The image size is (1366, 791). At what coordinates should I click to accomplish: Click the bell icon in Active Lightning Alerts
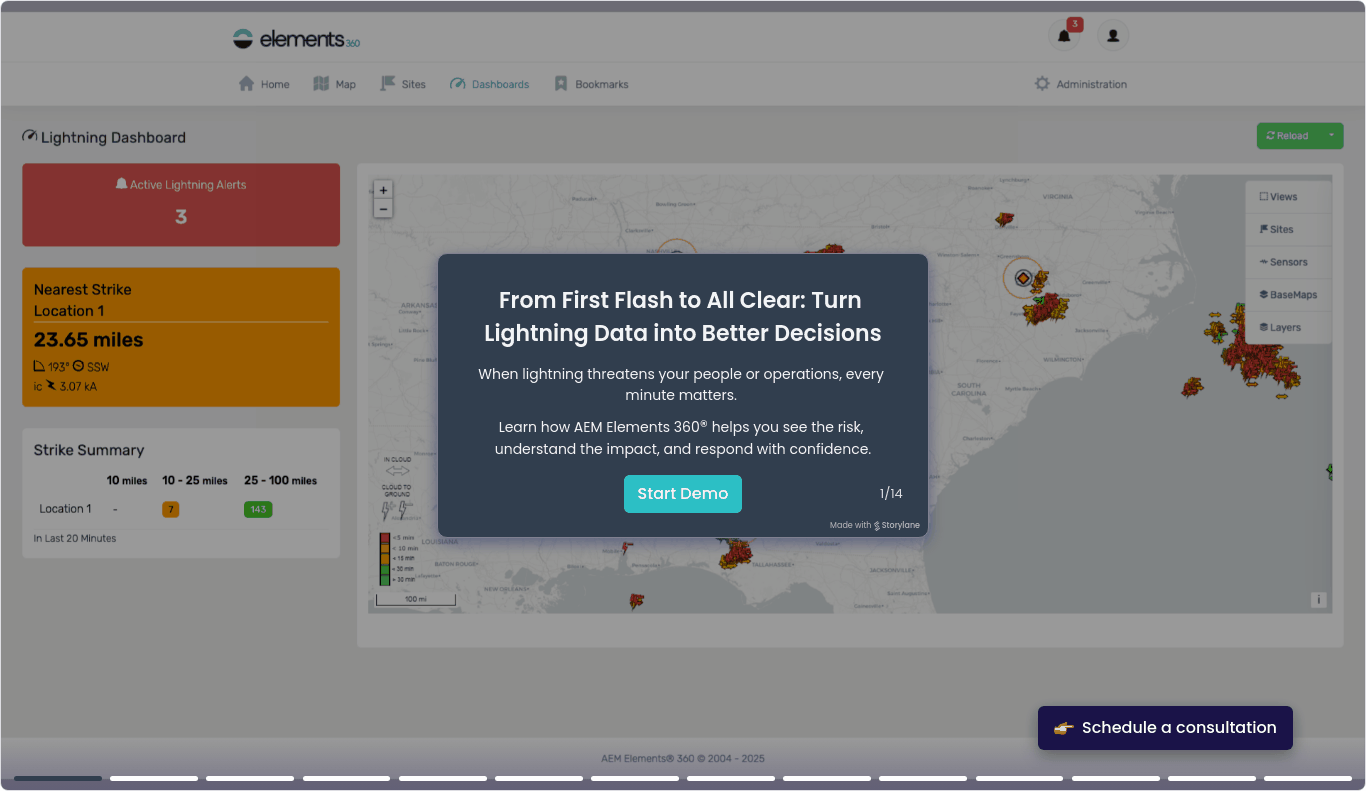(x=121, y=184)
